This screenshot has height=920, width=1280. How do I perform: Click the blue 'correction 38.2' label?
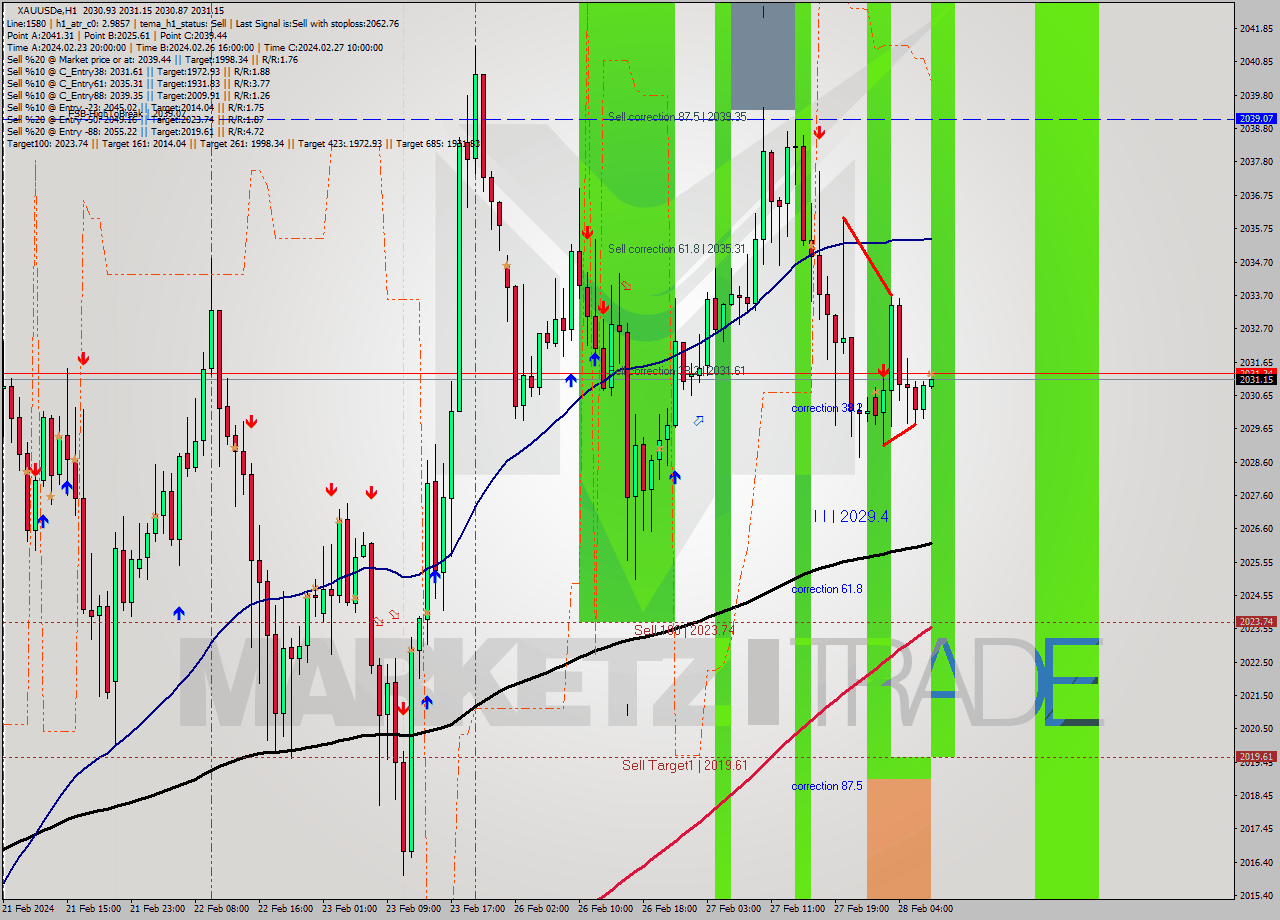click(x=826, y=408)
